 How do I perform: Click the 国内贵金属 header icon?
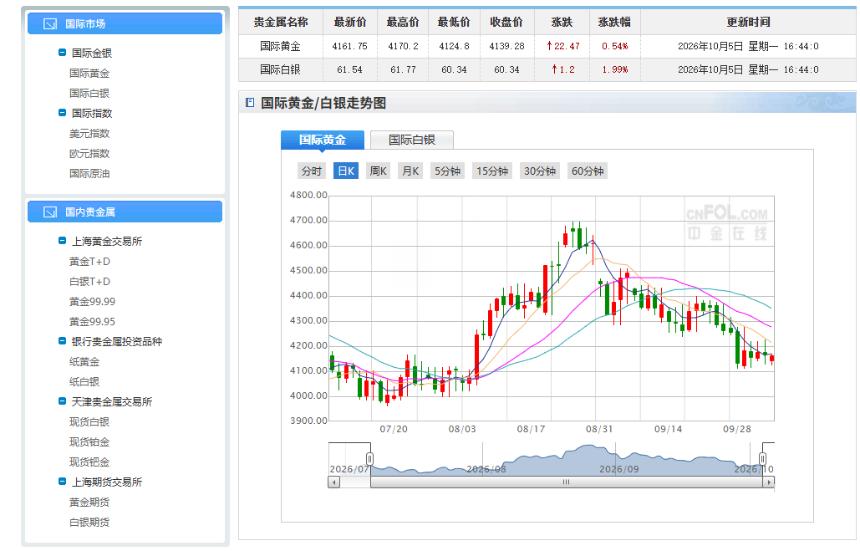[x=50, y=212]
